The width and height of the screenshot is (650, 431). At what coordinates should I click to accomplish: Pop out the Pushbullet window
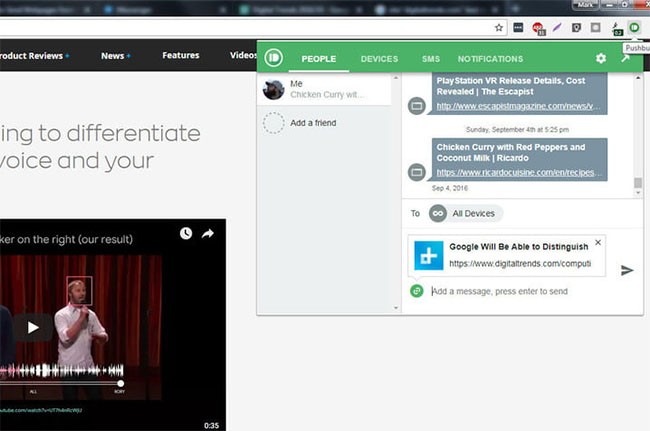pos(626,58)
